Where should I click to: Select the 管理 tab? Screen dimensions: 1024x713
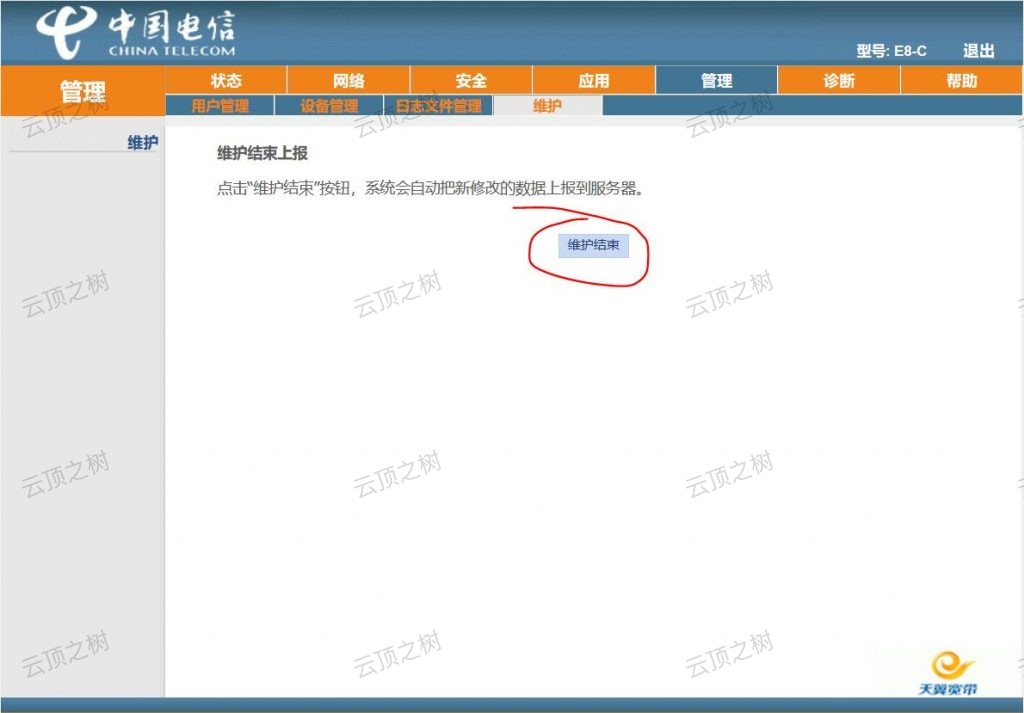pyautogui.click(x=716, y=80)
